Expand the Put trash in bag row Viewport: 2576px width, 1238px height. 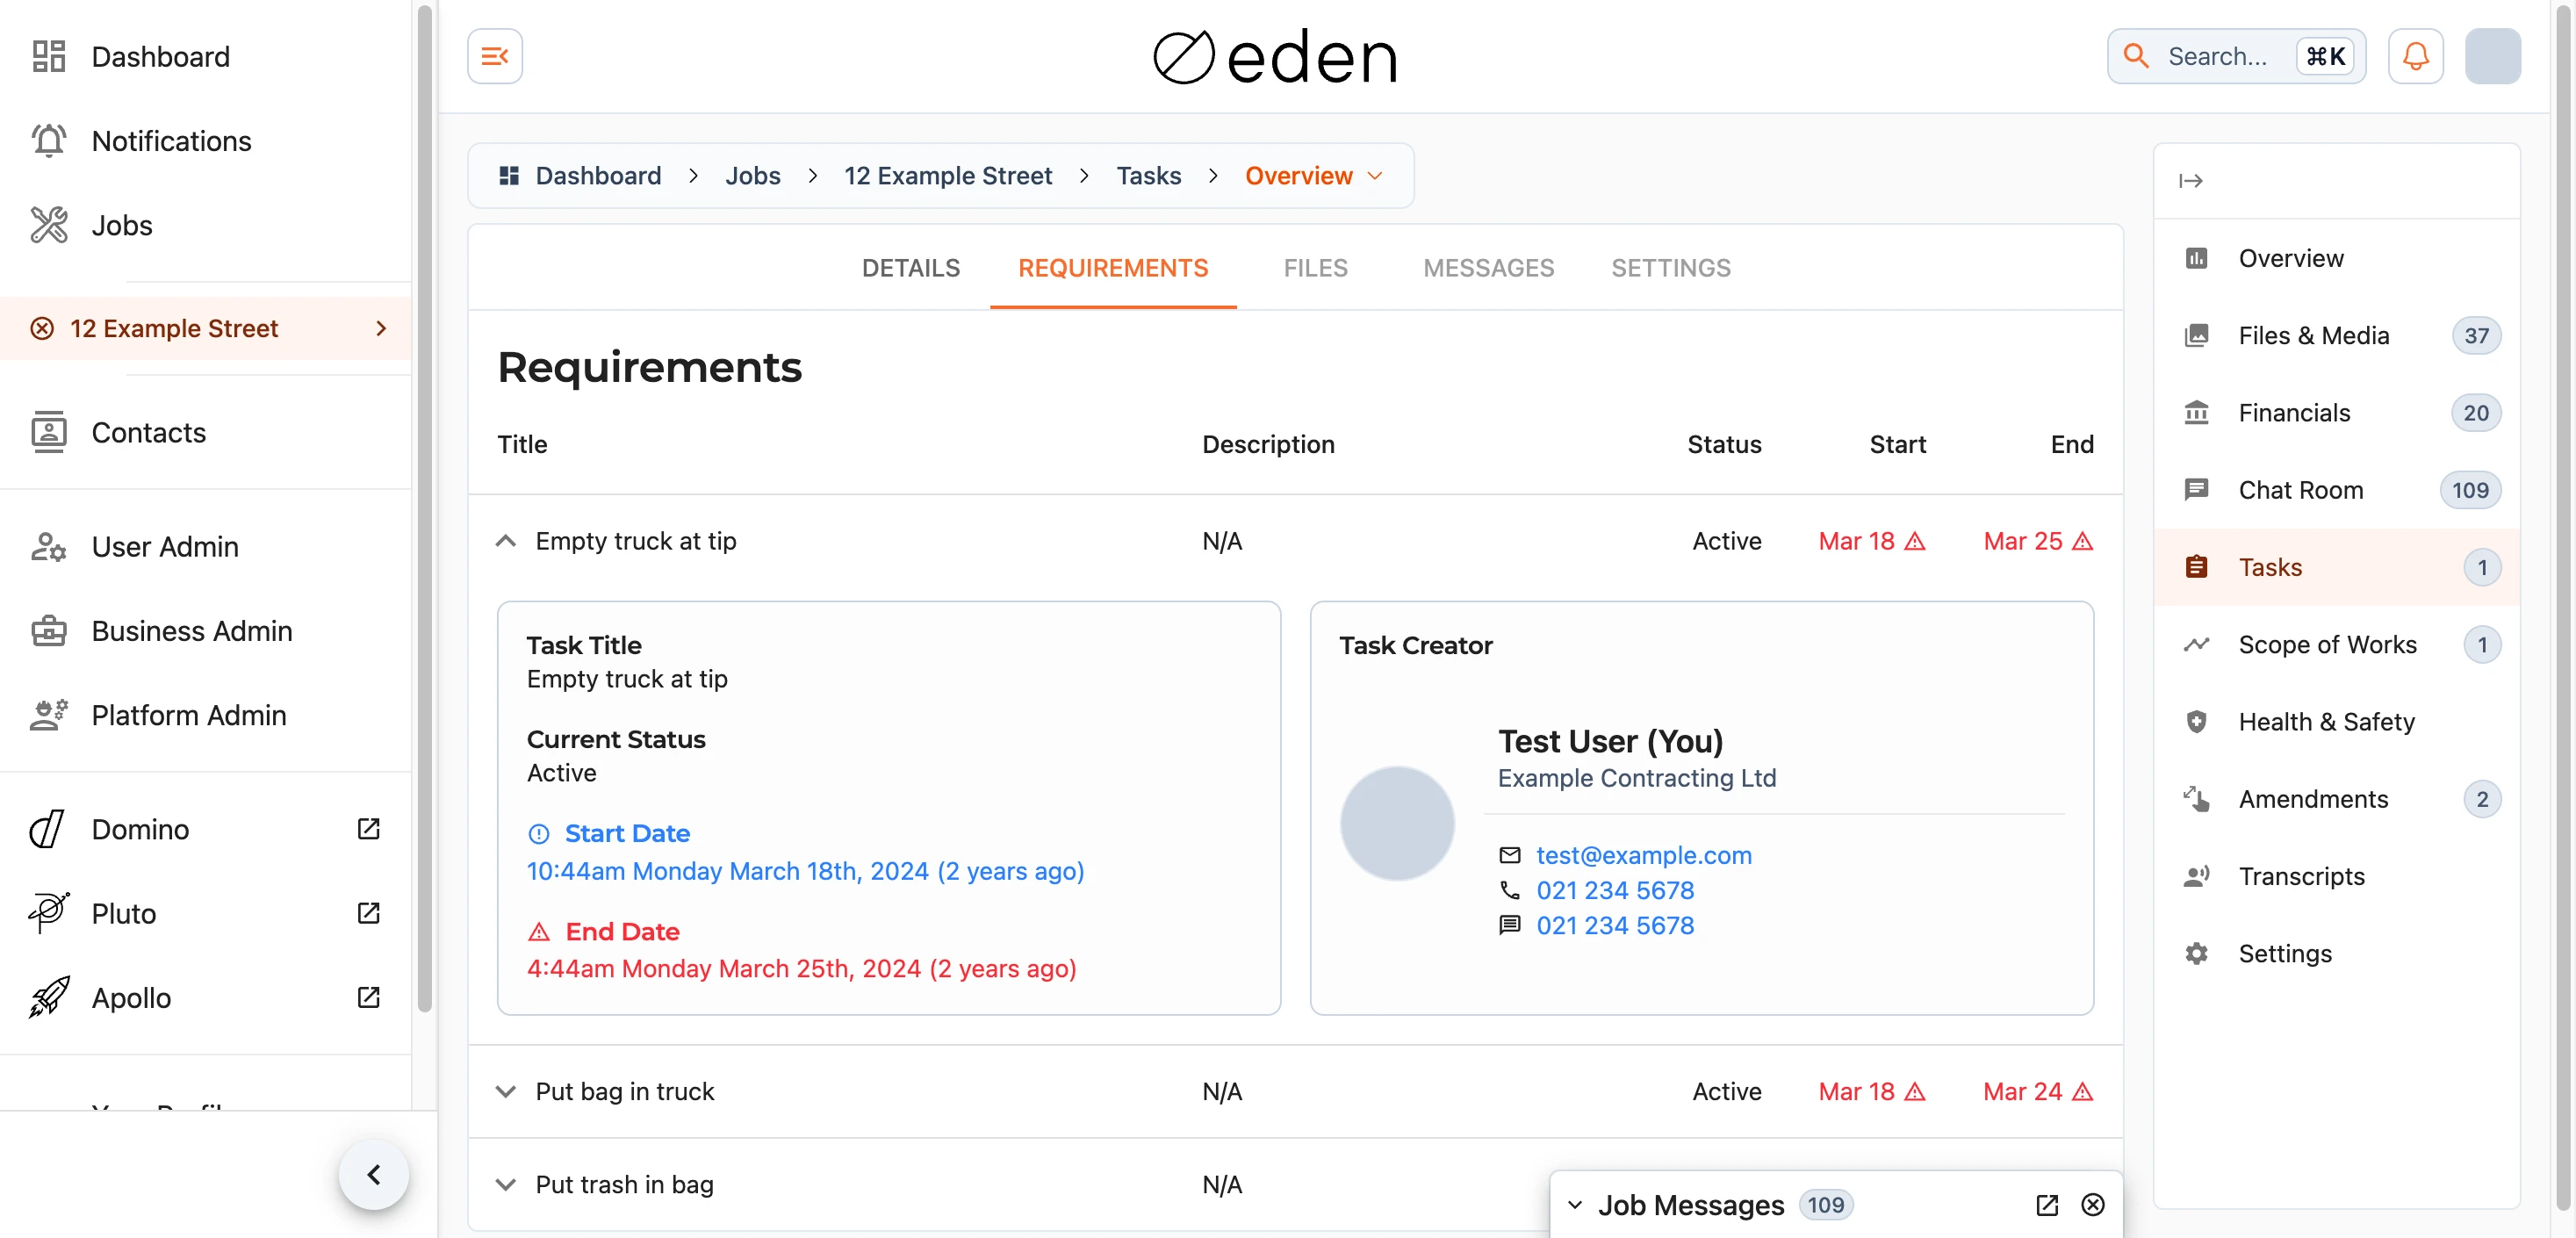click(x=506, y=1184)
